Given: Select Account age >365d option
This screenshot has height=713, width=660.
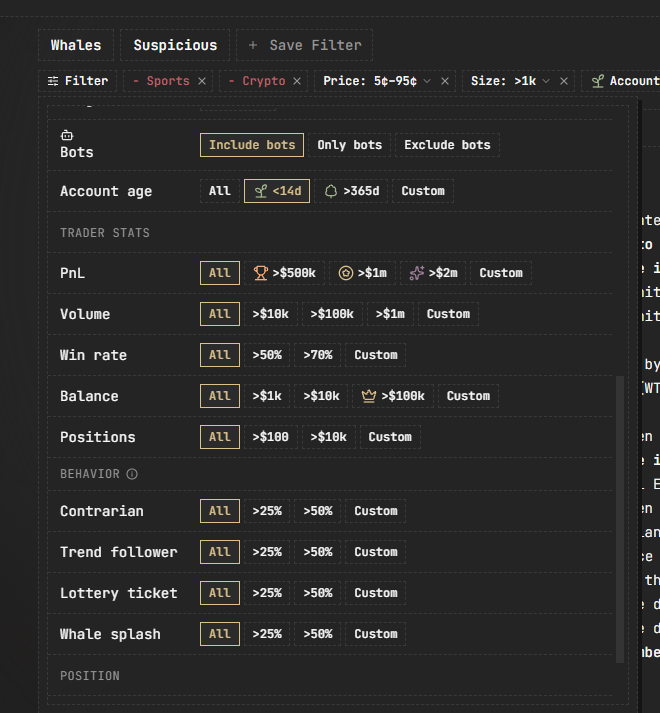Looking at the screenshot, I should [x=351, y=191].
